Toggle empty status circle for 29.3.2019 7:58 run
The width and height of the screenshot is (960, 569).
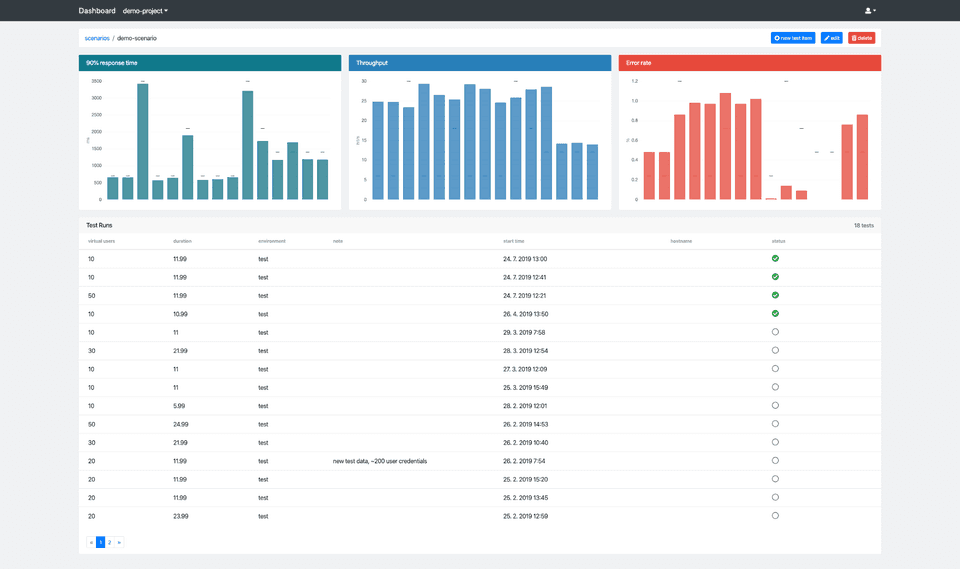(x=775, y=332)
